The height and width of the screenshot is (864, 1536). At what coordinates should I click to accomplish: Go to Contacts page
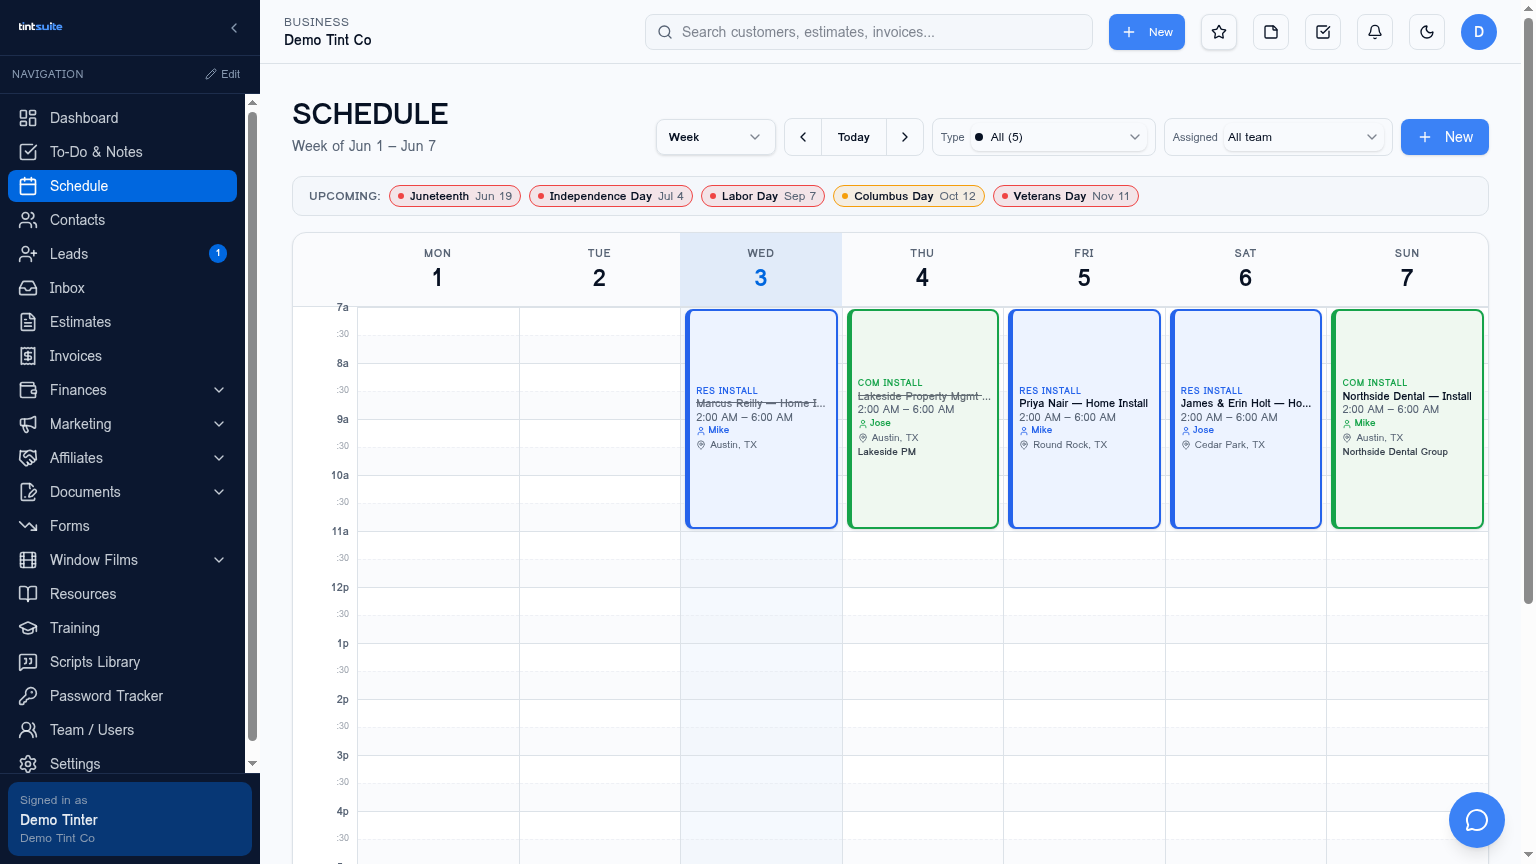pyautogui.click(x=122, y=220)
